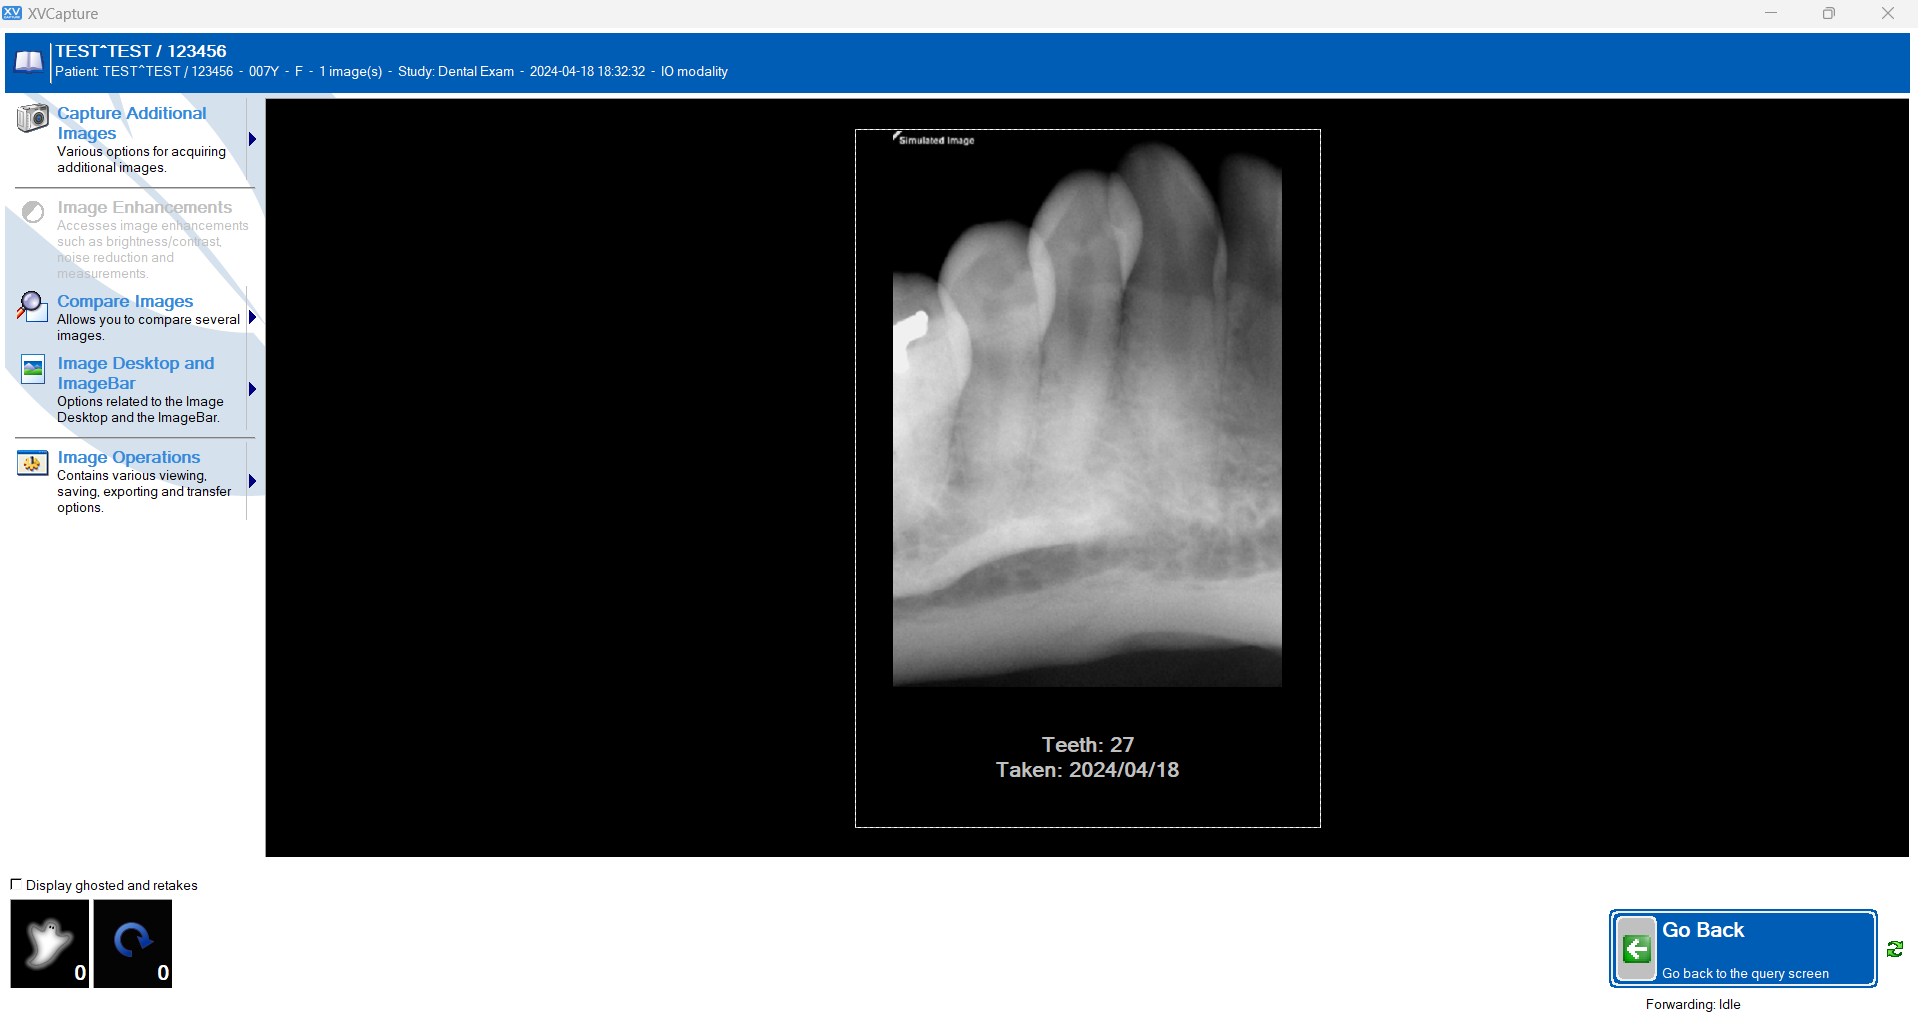Expand the Compare Images submenu arrow

tap(252, 317)
